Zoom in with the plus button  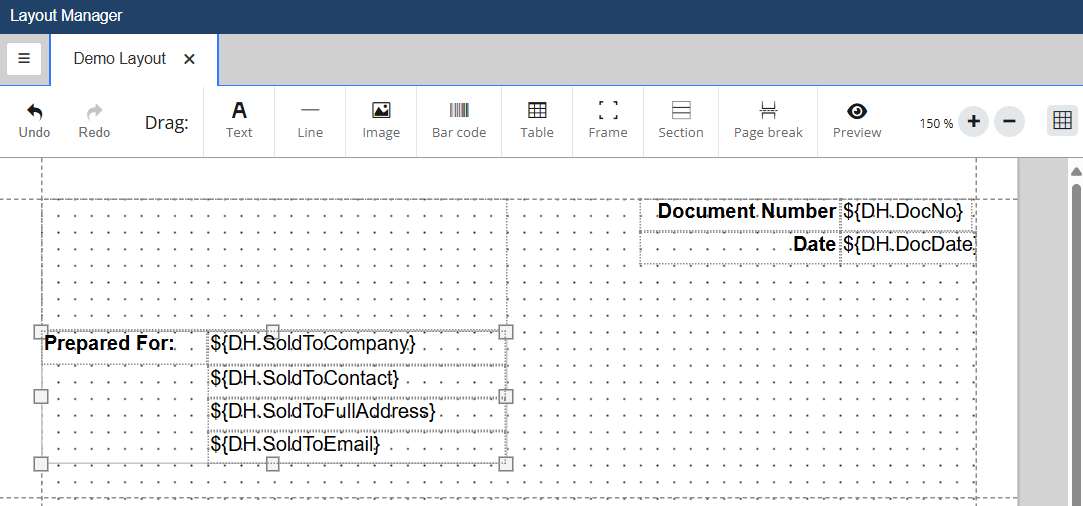(973, 122)
